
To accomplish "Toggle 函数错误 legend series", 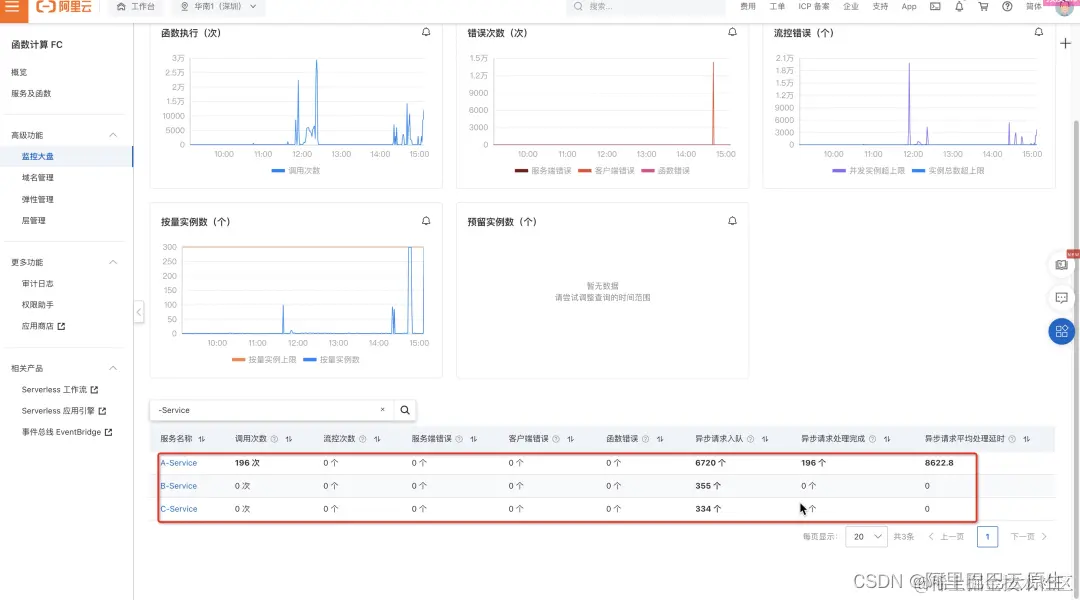I will coord(665,170).
